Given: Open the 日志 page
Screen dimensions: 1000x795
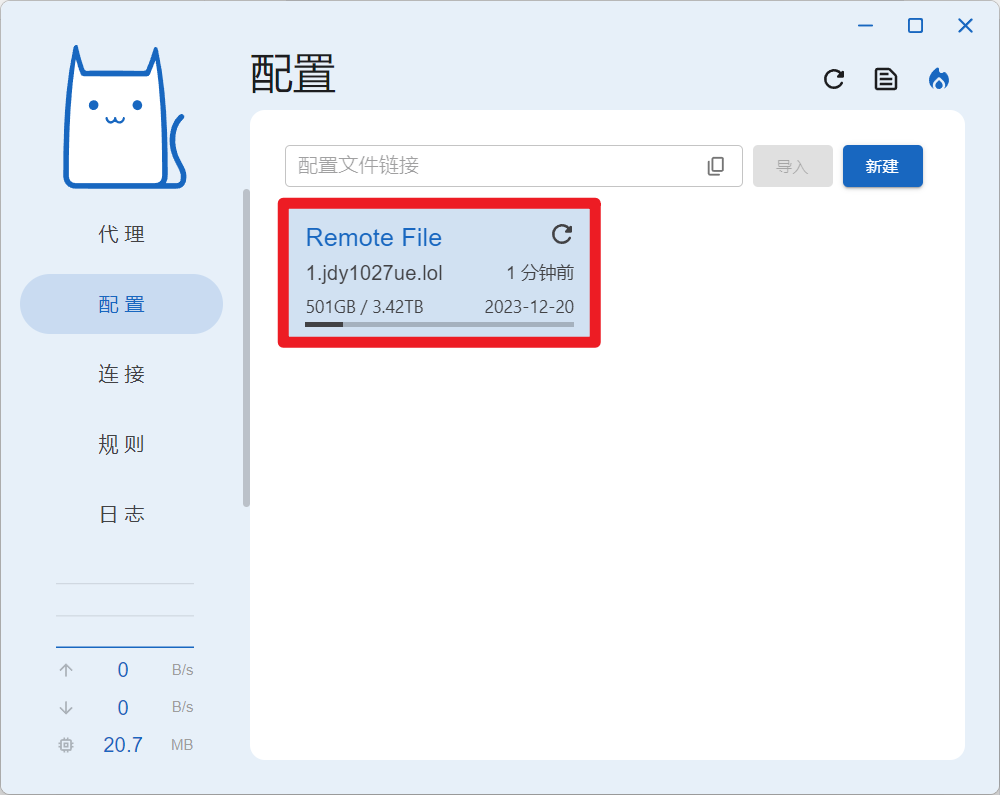Looking at the screenshot, I should [x=121, y=514].
